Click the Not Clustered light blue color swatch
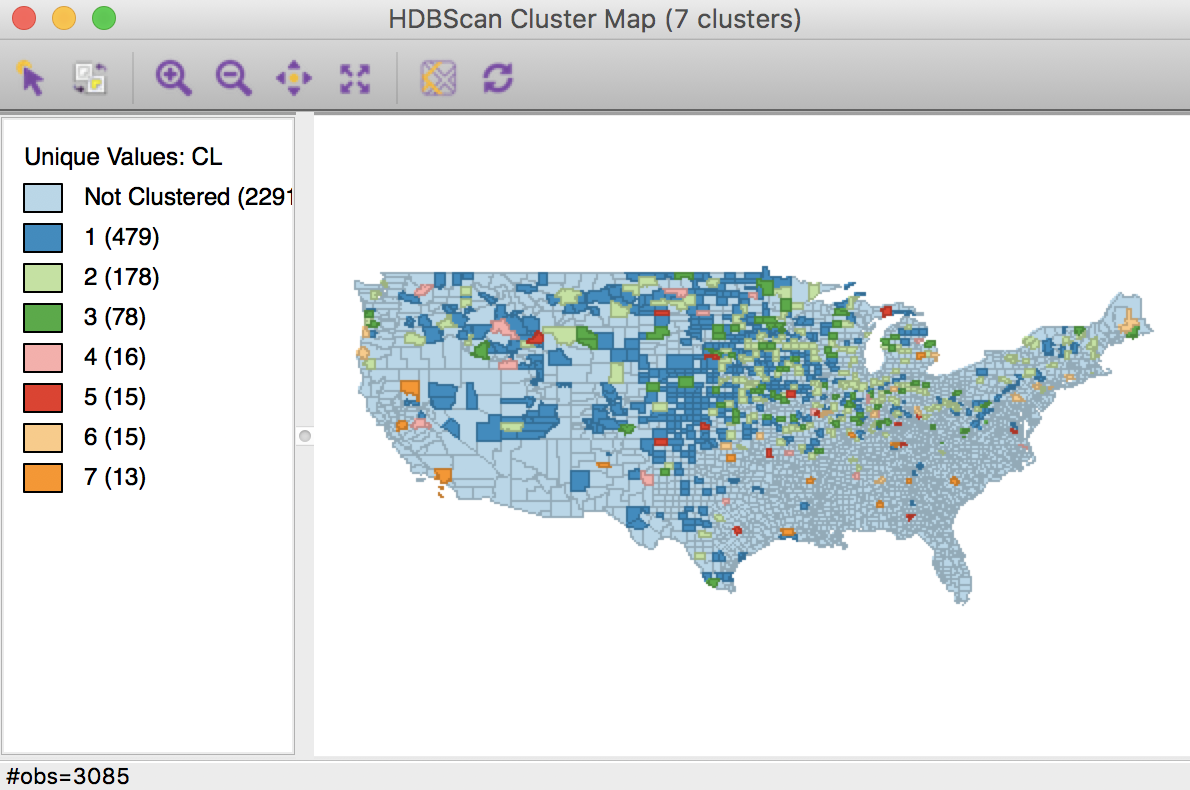1190x790 pixels. click(x=41, y=197)
